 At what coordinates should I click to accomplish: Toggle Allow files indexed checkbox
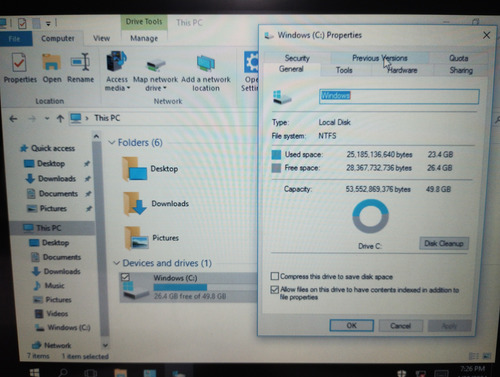(274, 289)
